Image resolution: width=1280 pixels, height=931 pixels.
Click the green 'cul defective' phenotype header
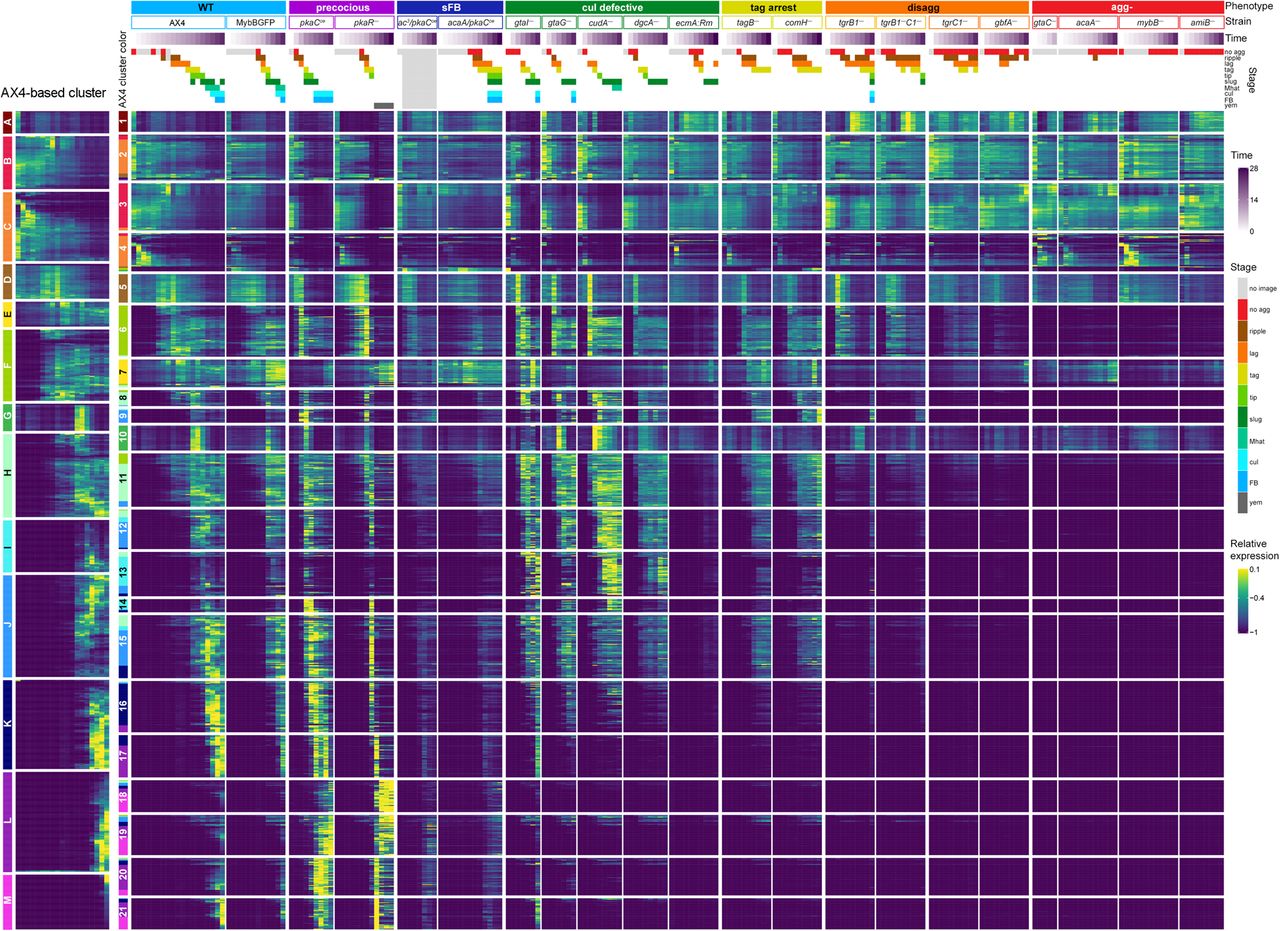[x=610, y=7]
